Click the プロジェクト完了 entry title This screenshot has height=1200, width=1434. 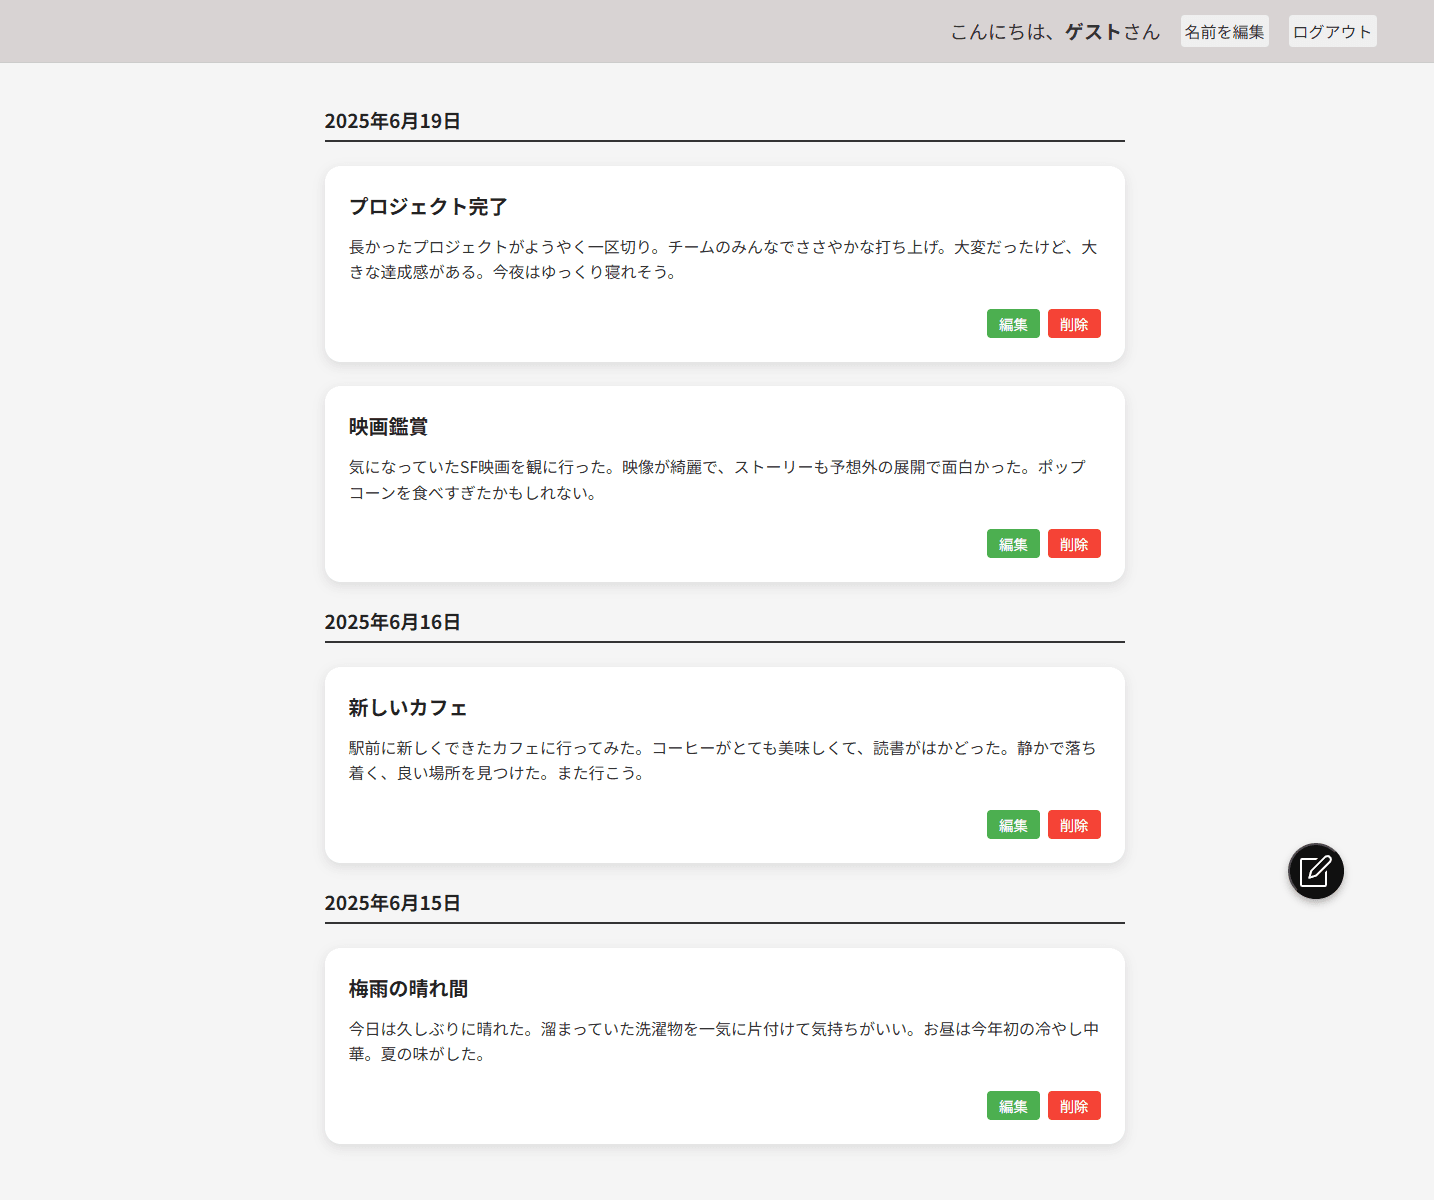coord(428,207)
